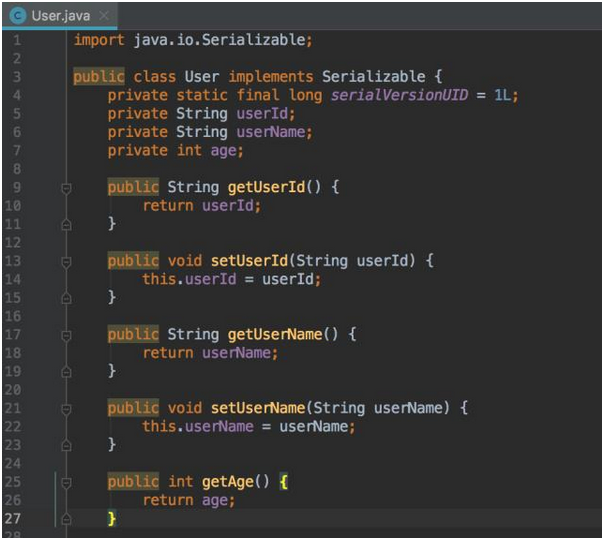Viewport: 602px width, 538px height.
Task: Collapse setUserName method at line 21
Action: [66, 409]
